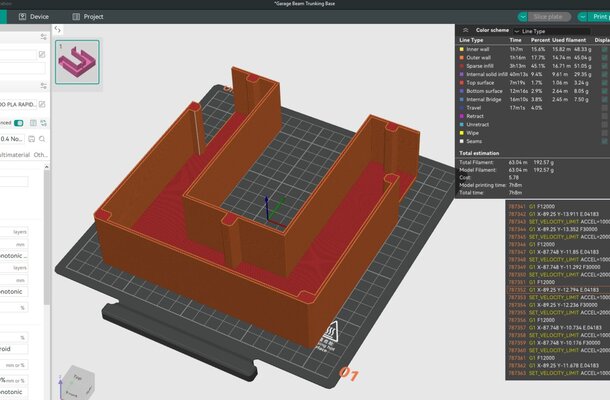Click the Cost 5.78 value
The width and height of the screenshot is (610, 400).
(x=514, y=178)
